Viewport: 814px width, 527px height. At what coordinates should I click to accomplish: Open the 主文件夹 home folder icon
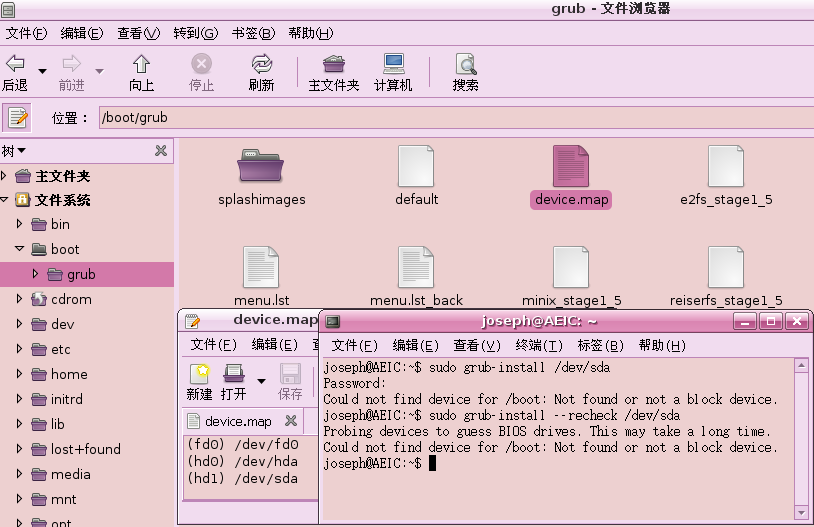(x=333, y=64)
